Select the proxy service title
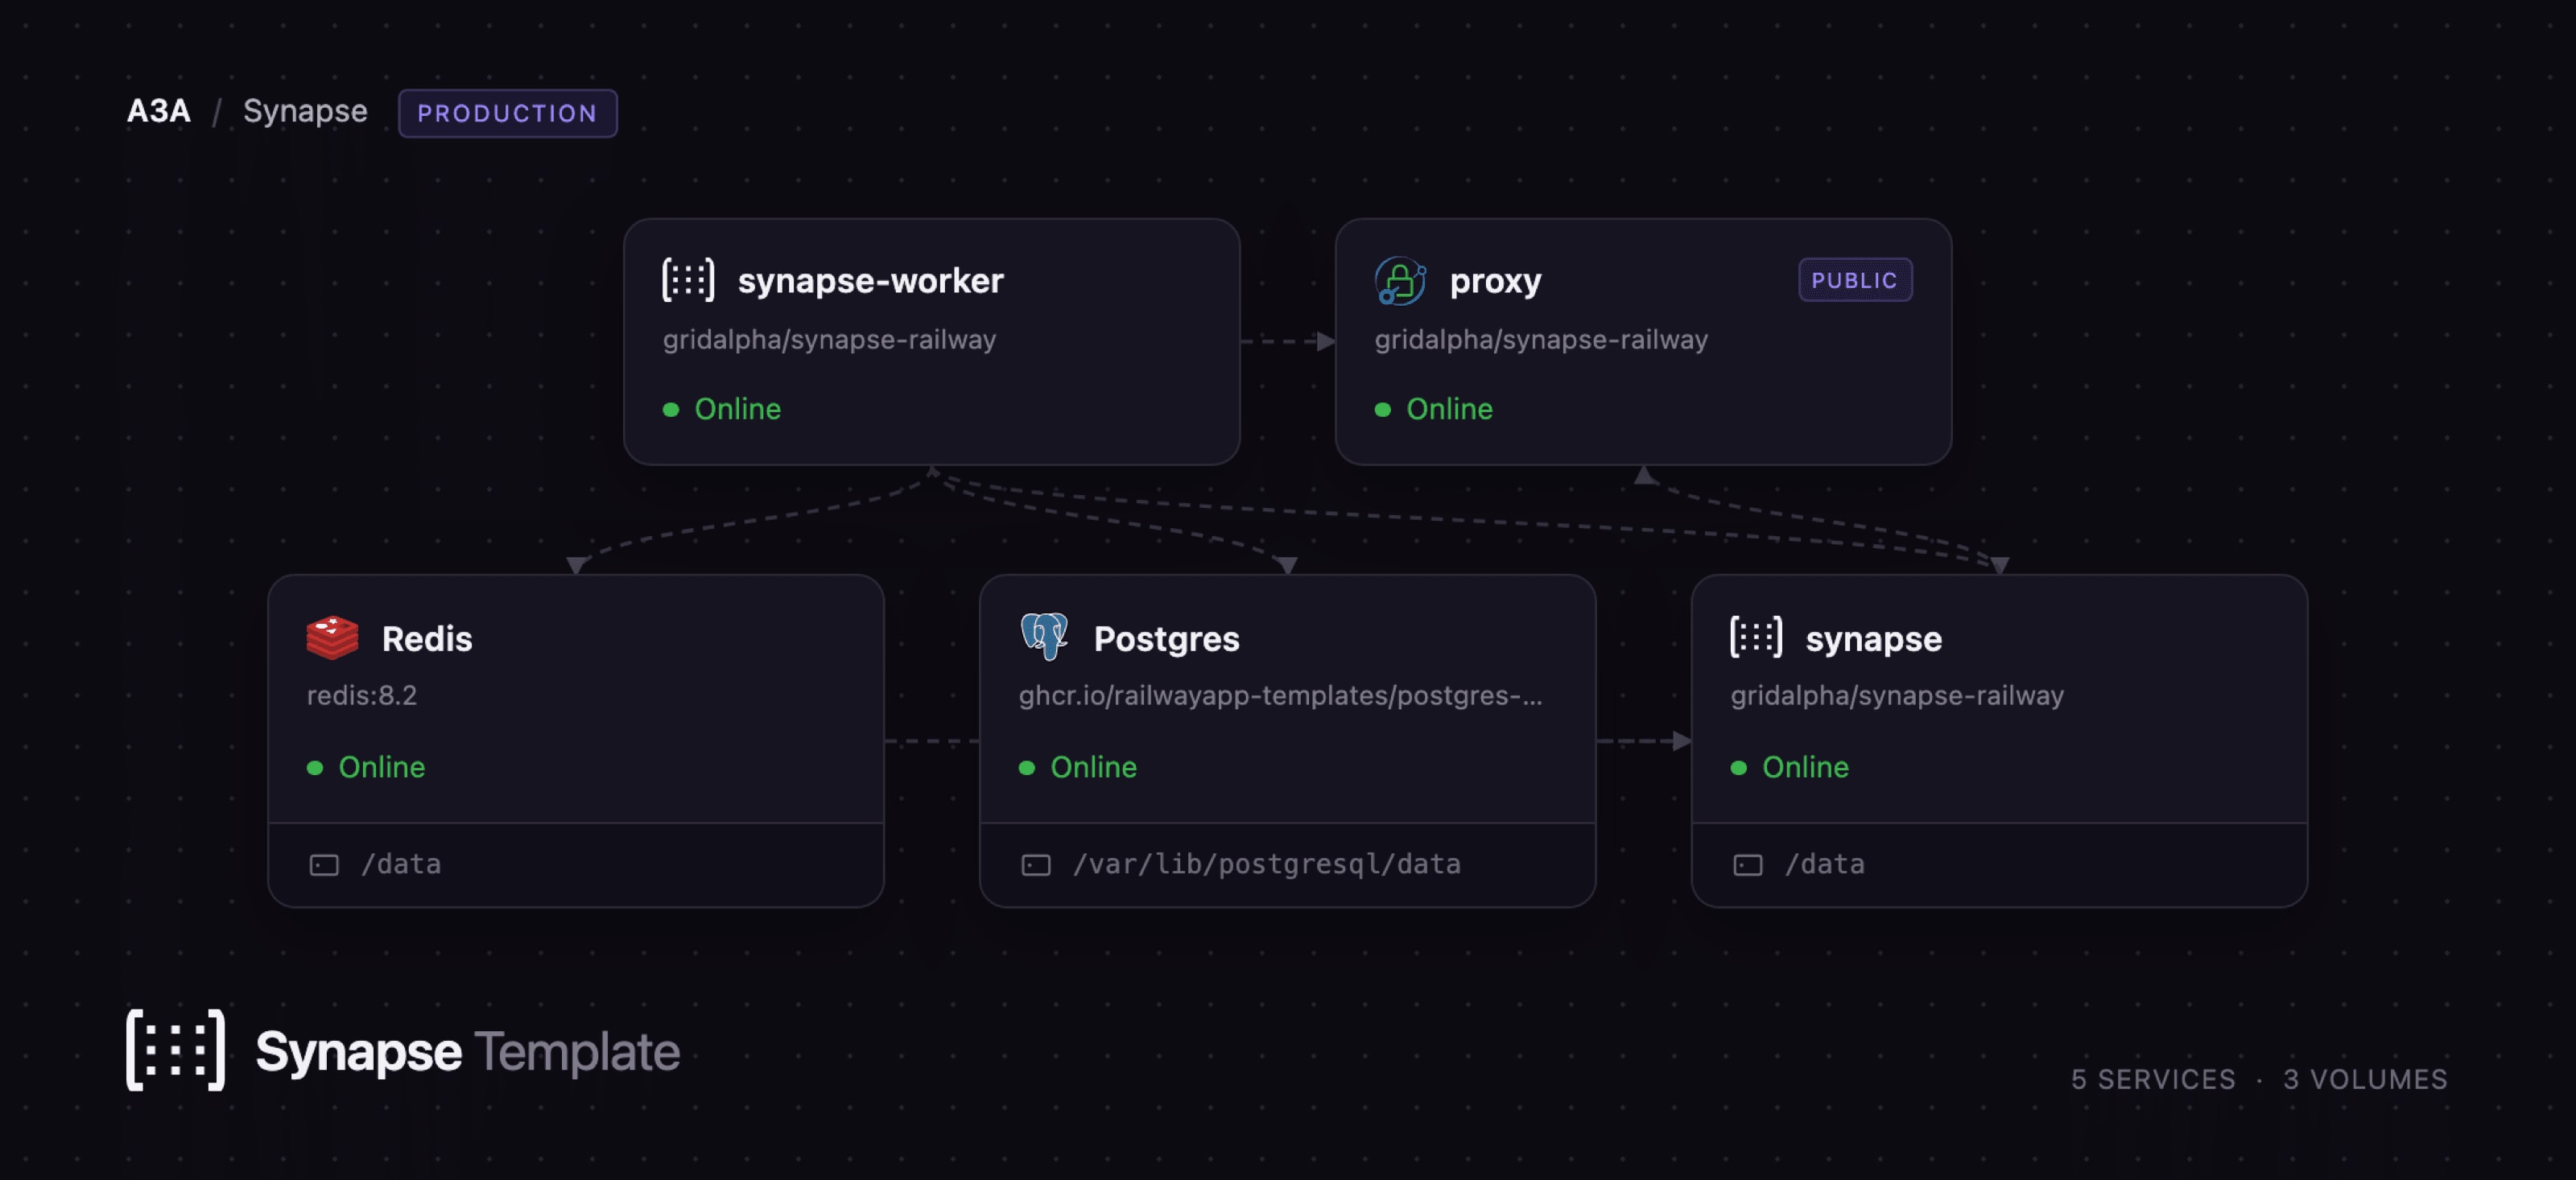Image resolution: width=2576 pixels, height=1180 pixels. click(x=1495, y=283)
